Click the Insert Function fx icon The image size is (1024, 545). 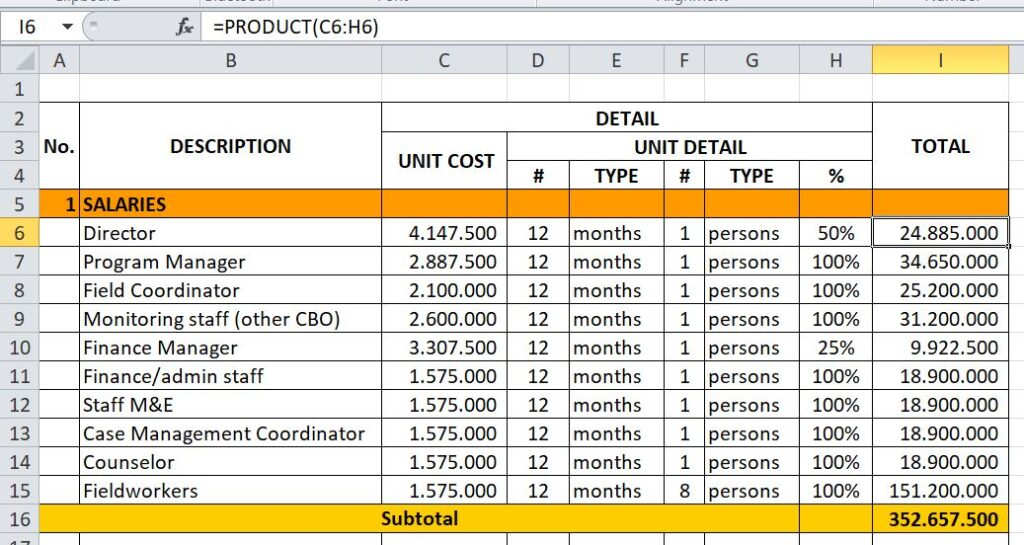(x=185, y=27)
